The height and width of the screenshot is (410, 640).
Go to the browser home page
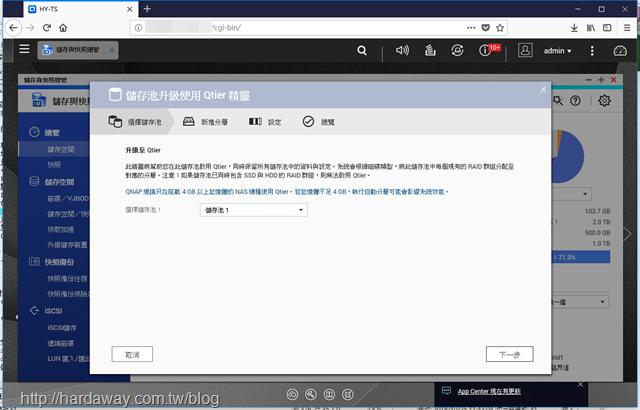[x=63, y=28]
